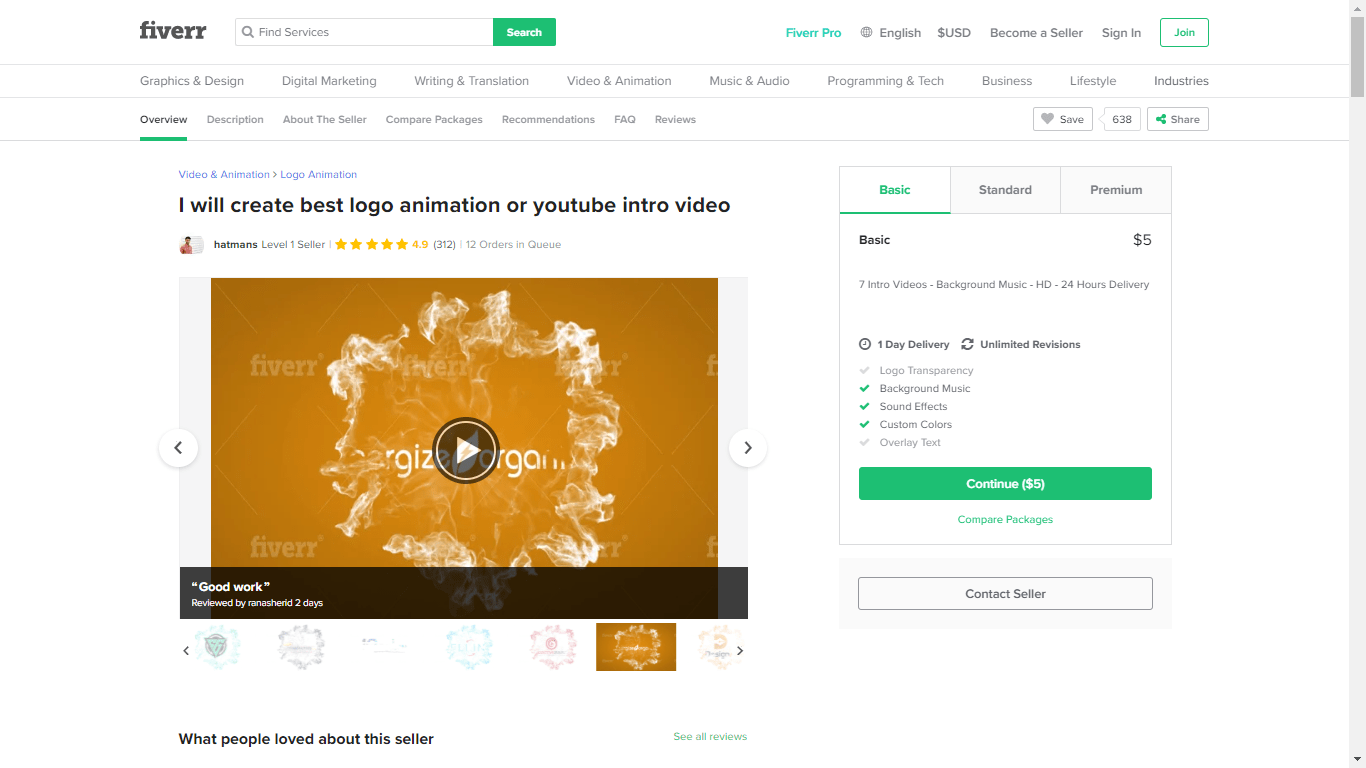Click the heart Save icon

point(1047,119)
